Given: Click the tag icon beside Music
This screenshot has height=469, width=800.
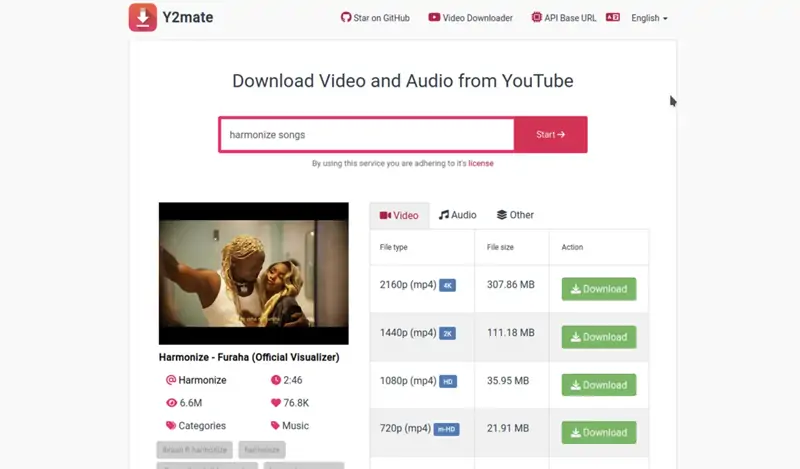Looking at the screenshot, I should click(275, 425).
